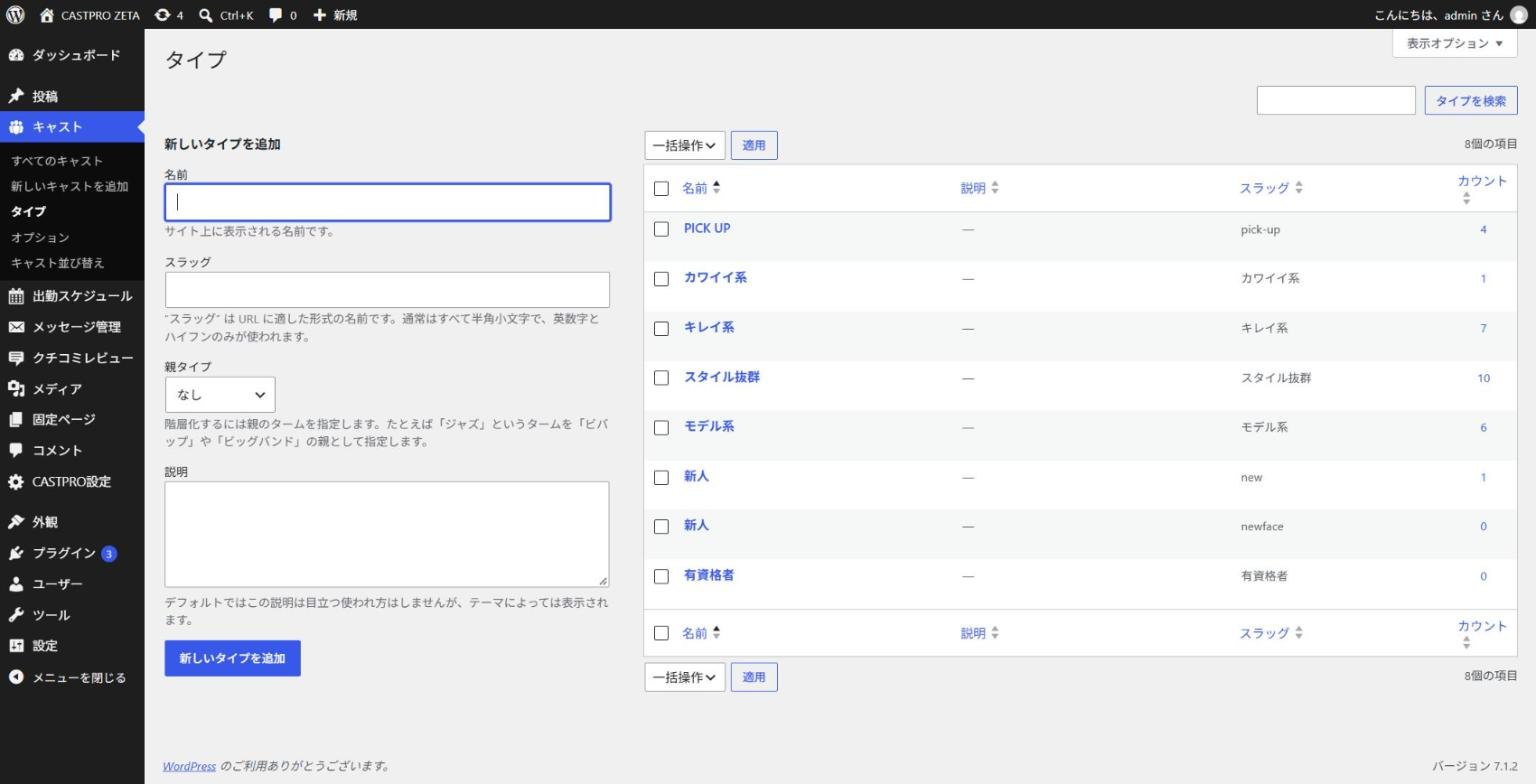Screen dimensions: 1536x784
Task: Click the top 適用 button
Action: coord(754,145)
